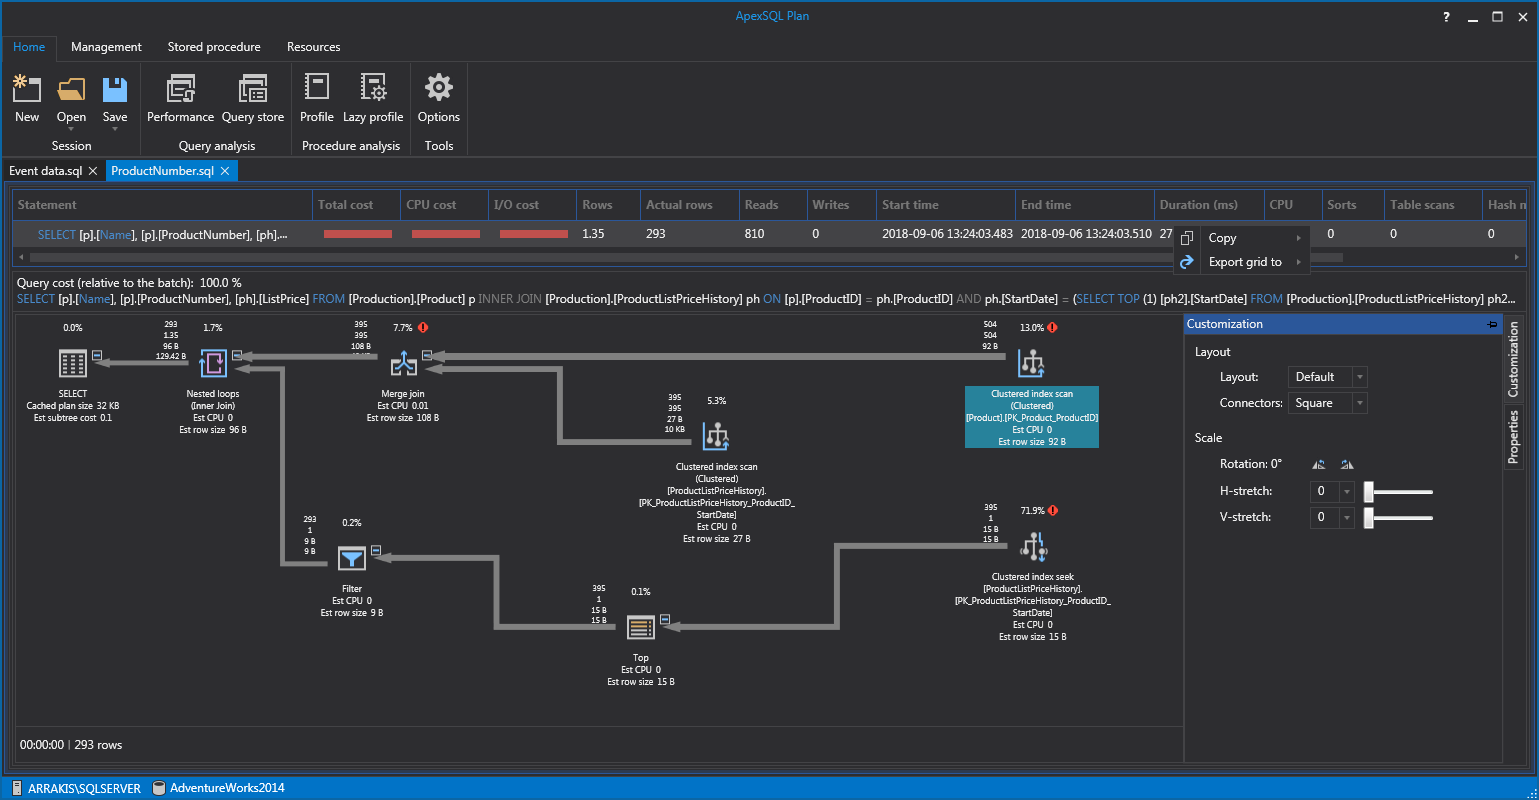Click the H-stretch slider handle
Image resolution: width=1539 pixels, height=800 pixels.
pyautogui.click(x=1369, y=491)
